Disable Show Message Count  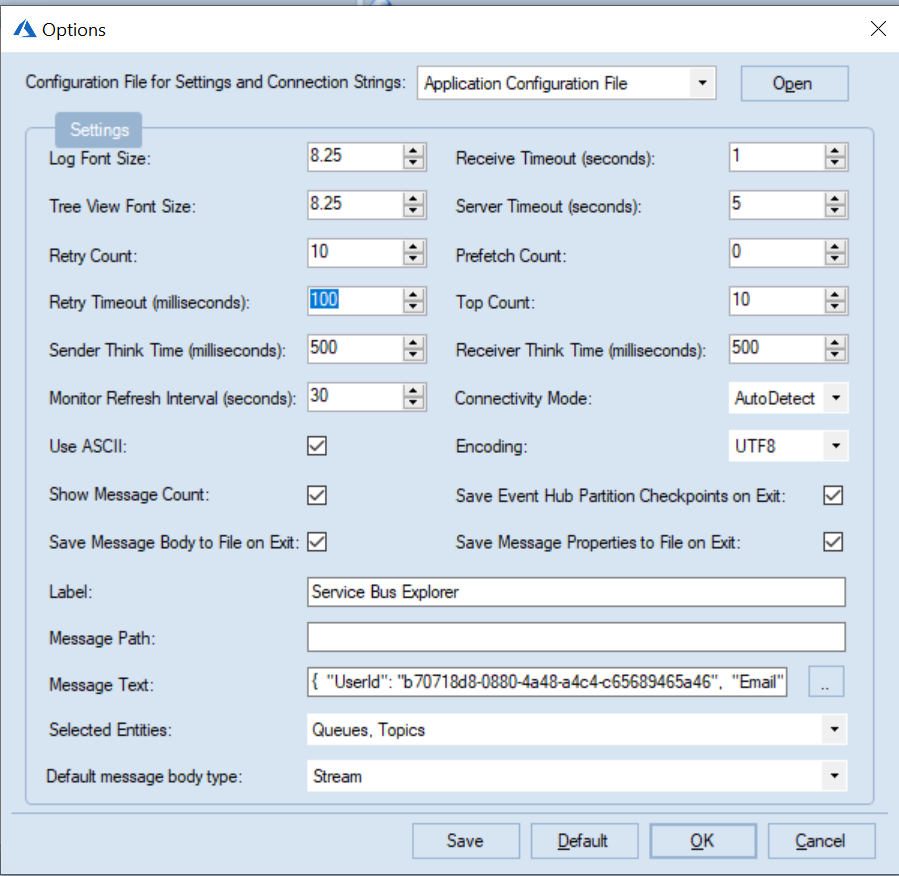[x=316, y=494]
